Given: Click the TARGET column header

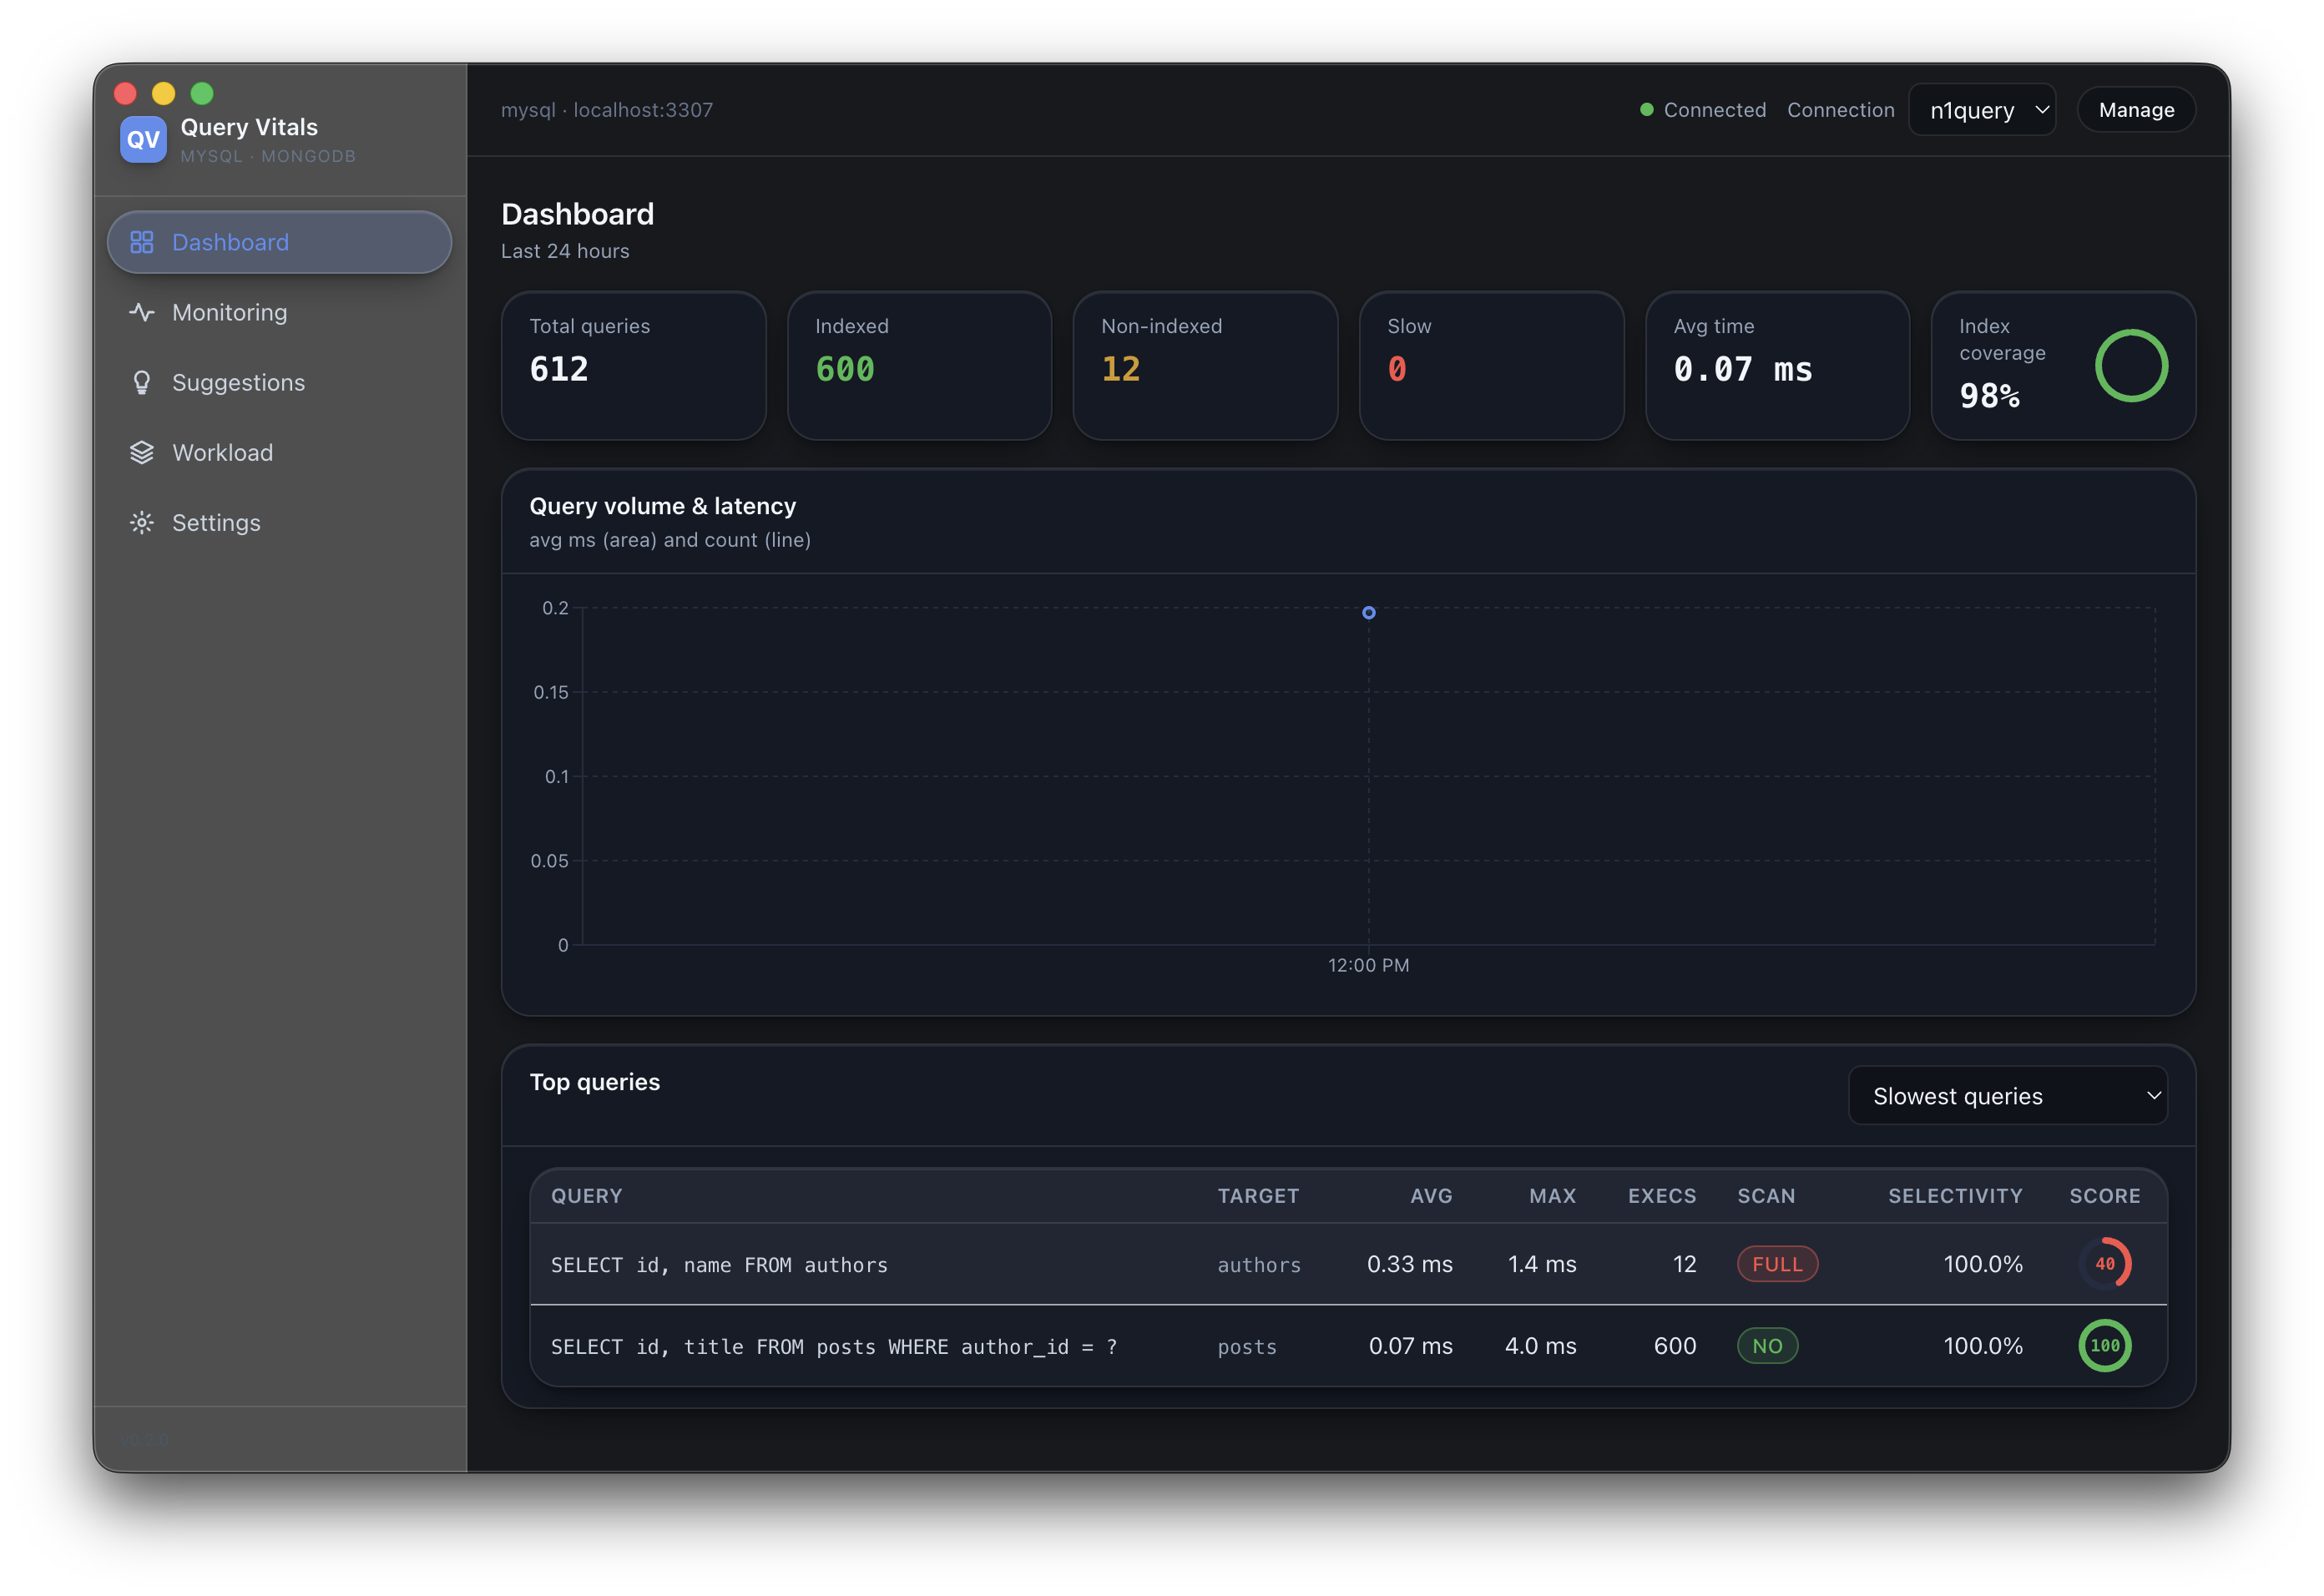Looking at the screenshot, I should pyautogui.click(x=1258, y=1196).
